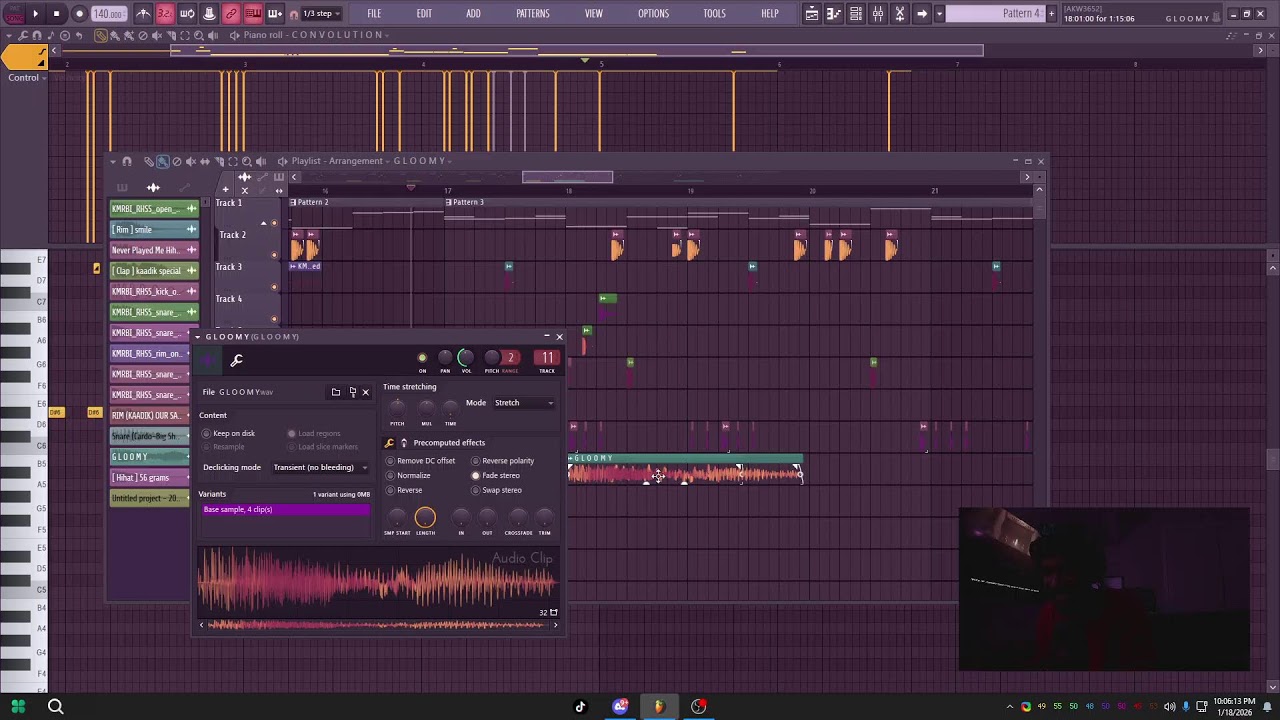The image size is (1280, 720).
Task: Open the TOOLS menu
Action: [715, 14]
